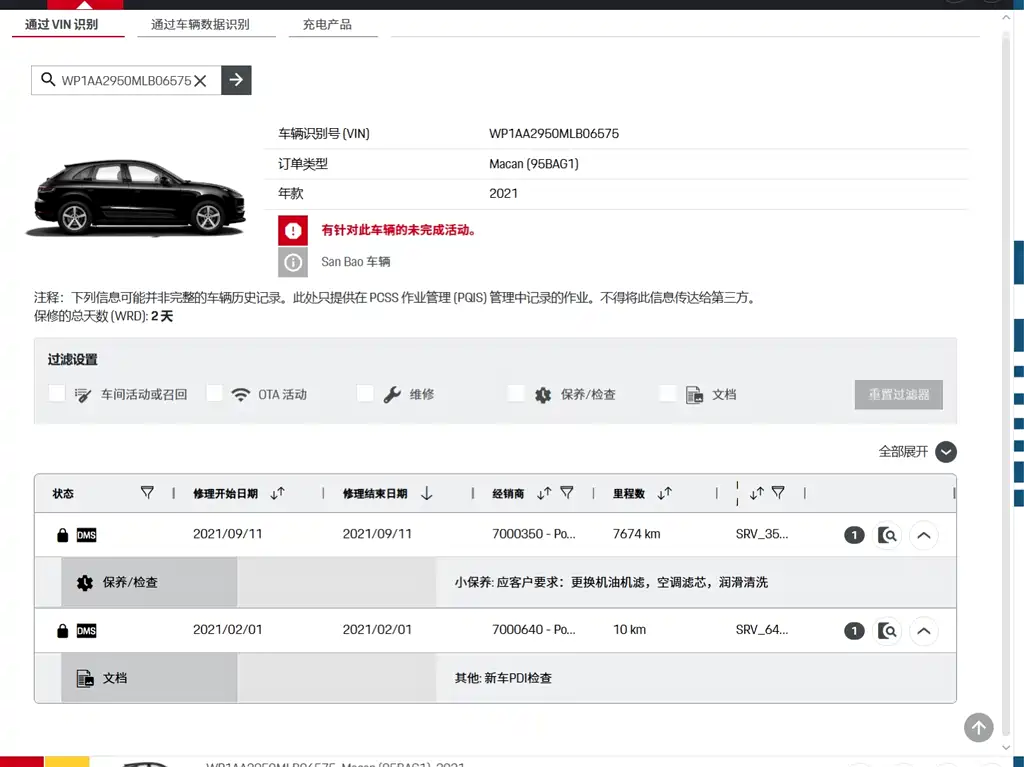
Task: Filter the 经销商 column with funnel
Action: pos(567,493)
